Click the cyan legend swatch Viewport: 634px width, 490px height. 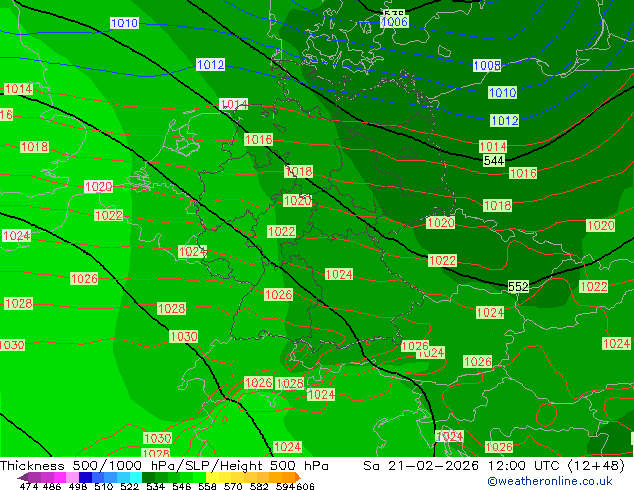136,477
